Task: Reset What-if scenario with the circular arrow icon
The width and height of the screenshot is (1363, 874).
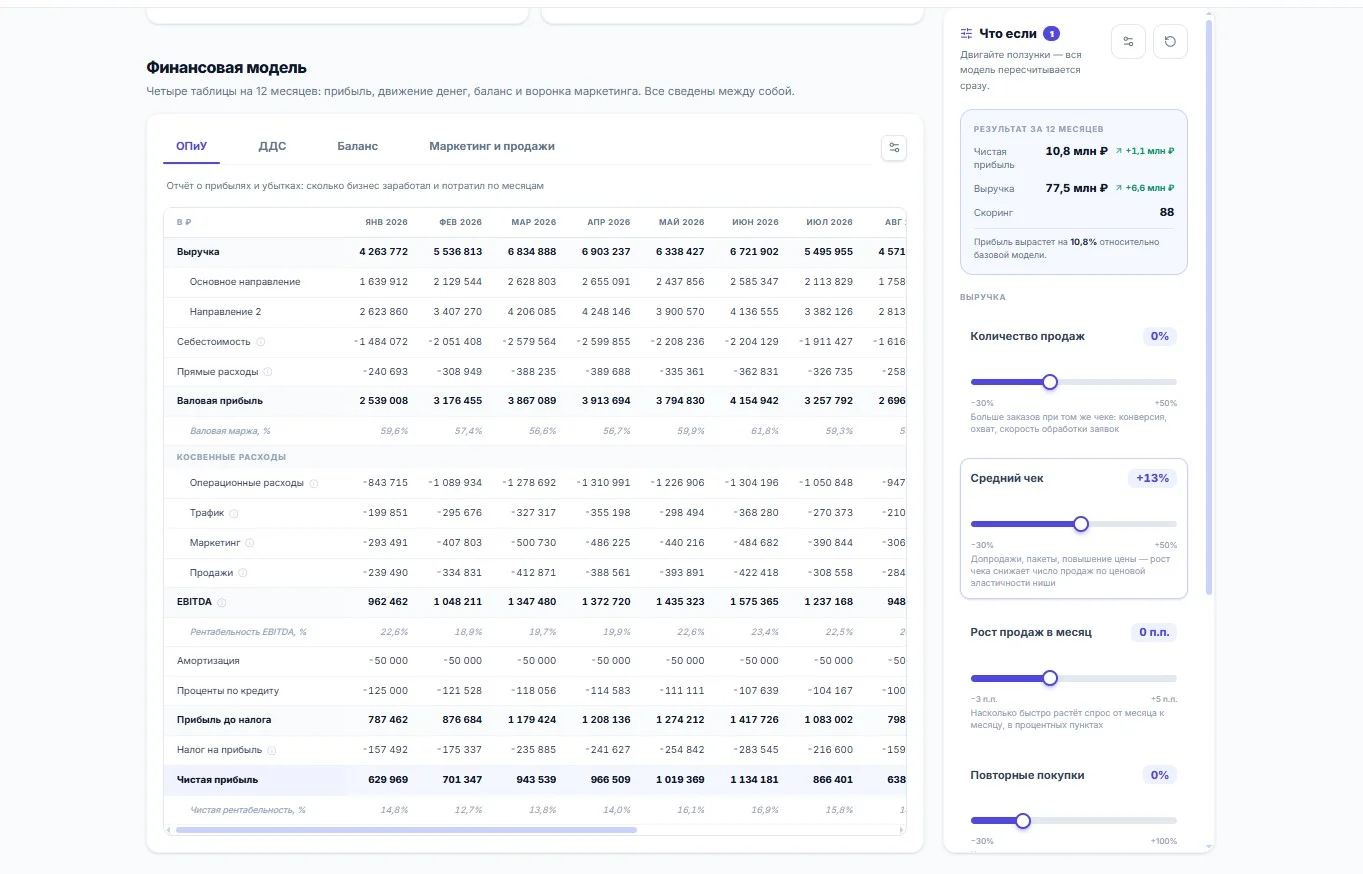Action: tap(1170, 41)
